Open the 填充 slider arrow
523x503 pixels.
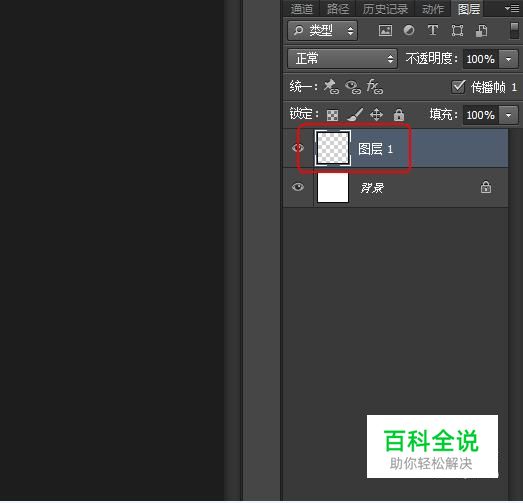[508, 115]
